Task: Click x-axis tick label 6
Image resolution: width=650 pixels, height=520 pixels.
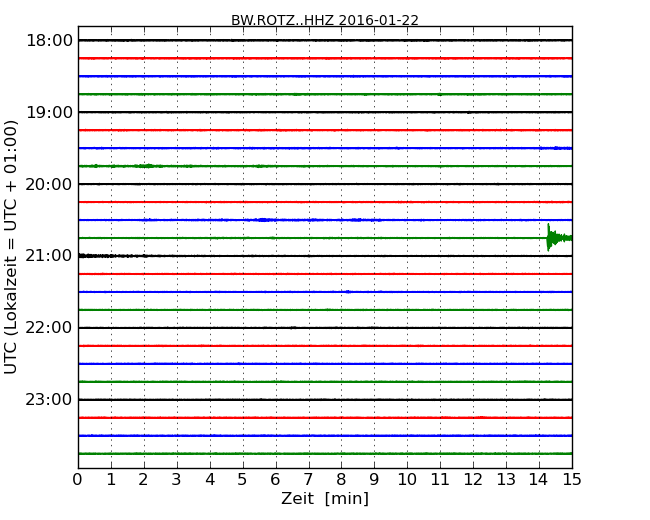Action: pos(275,480)
